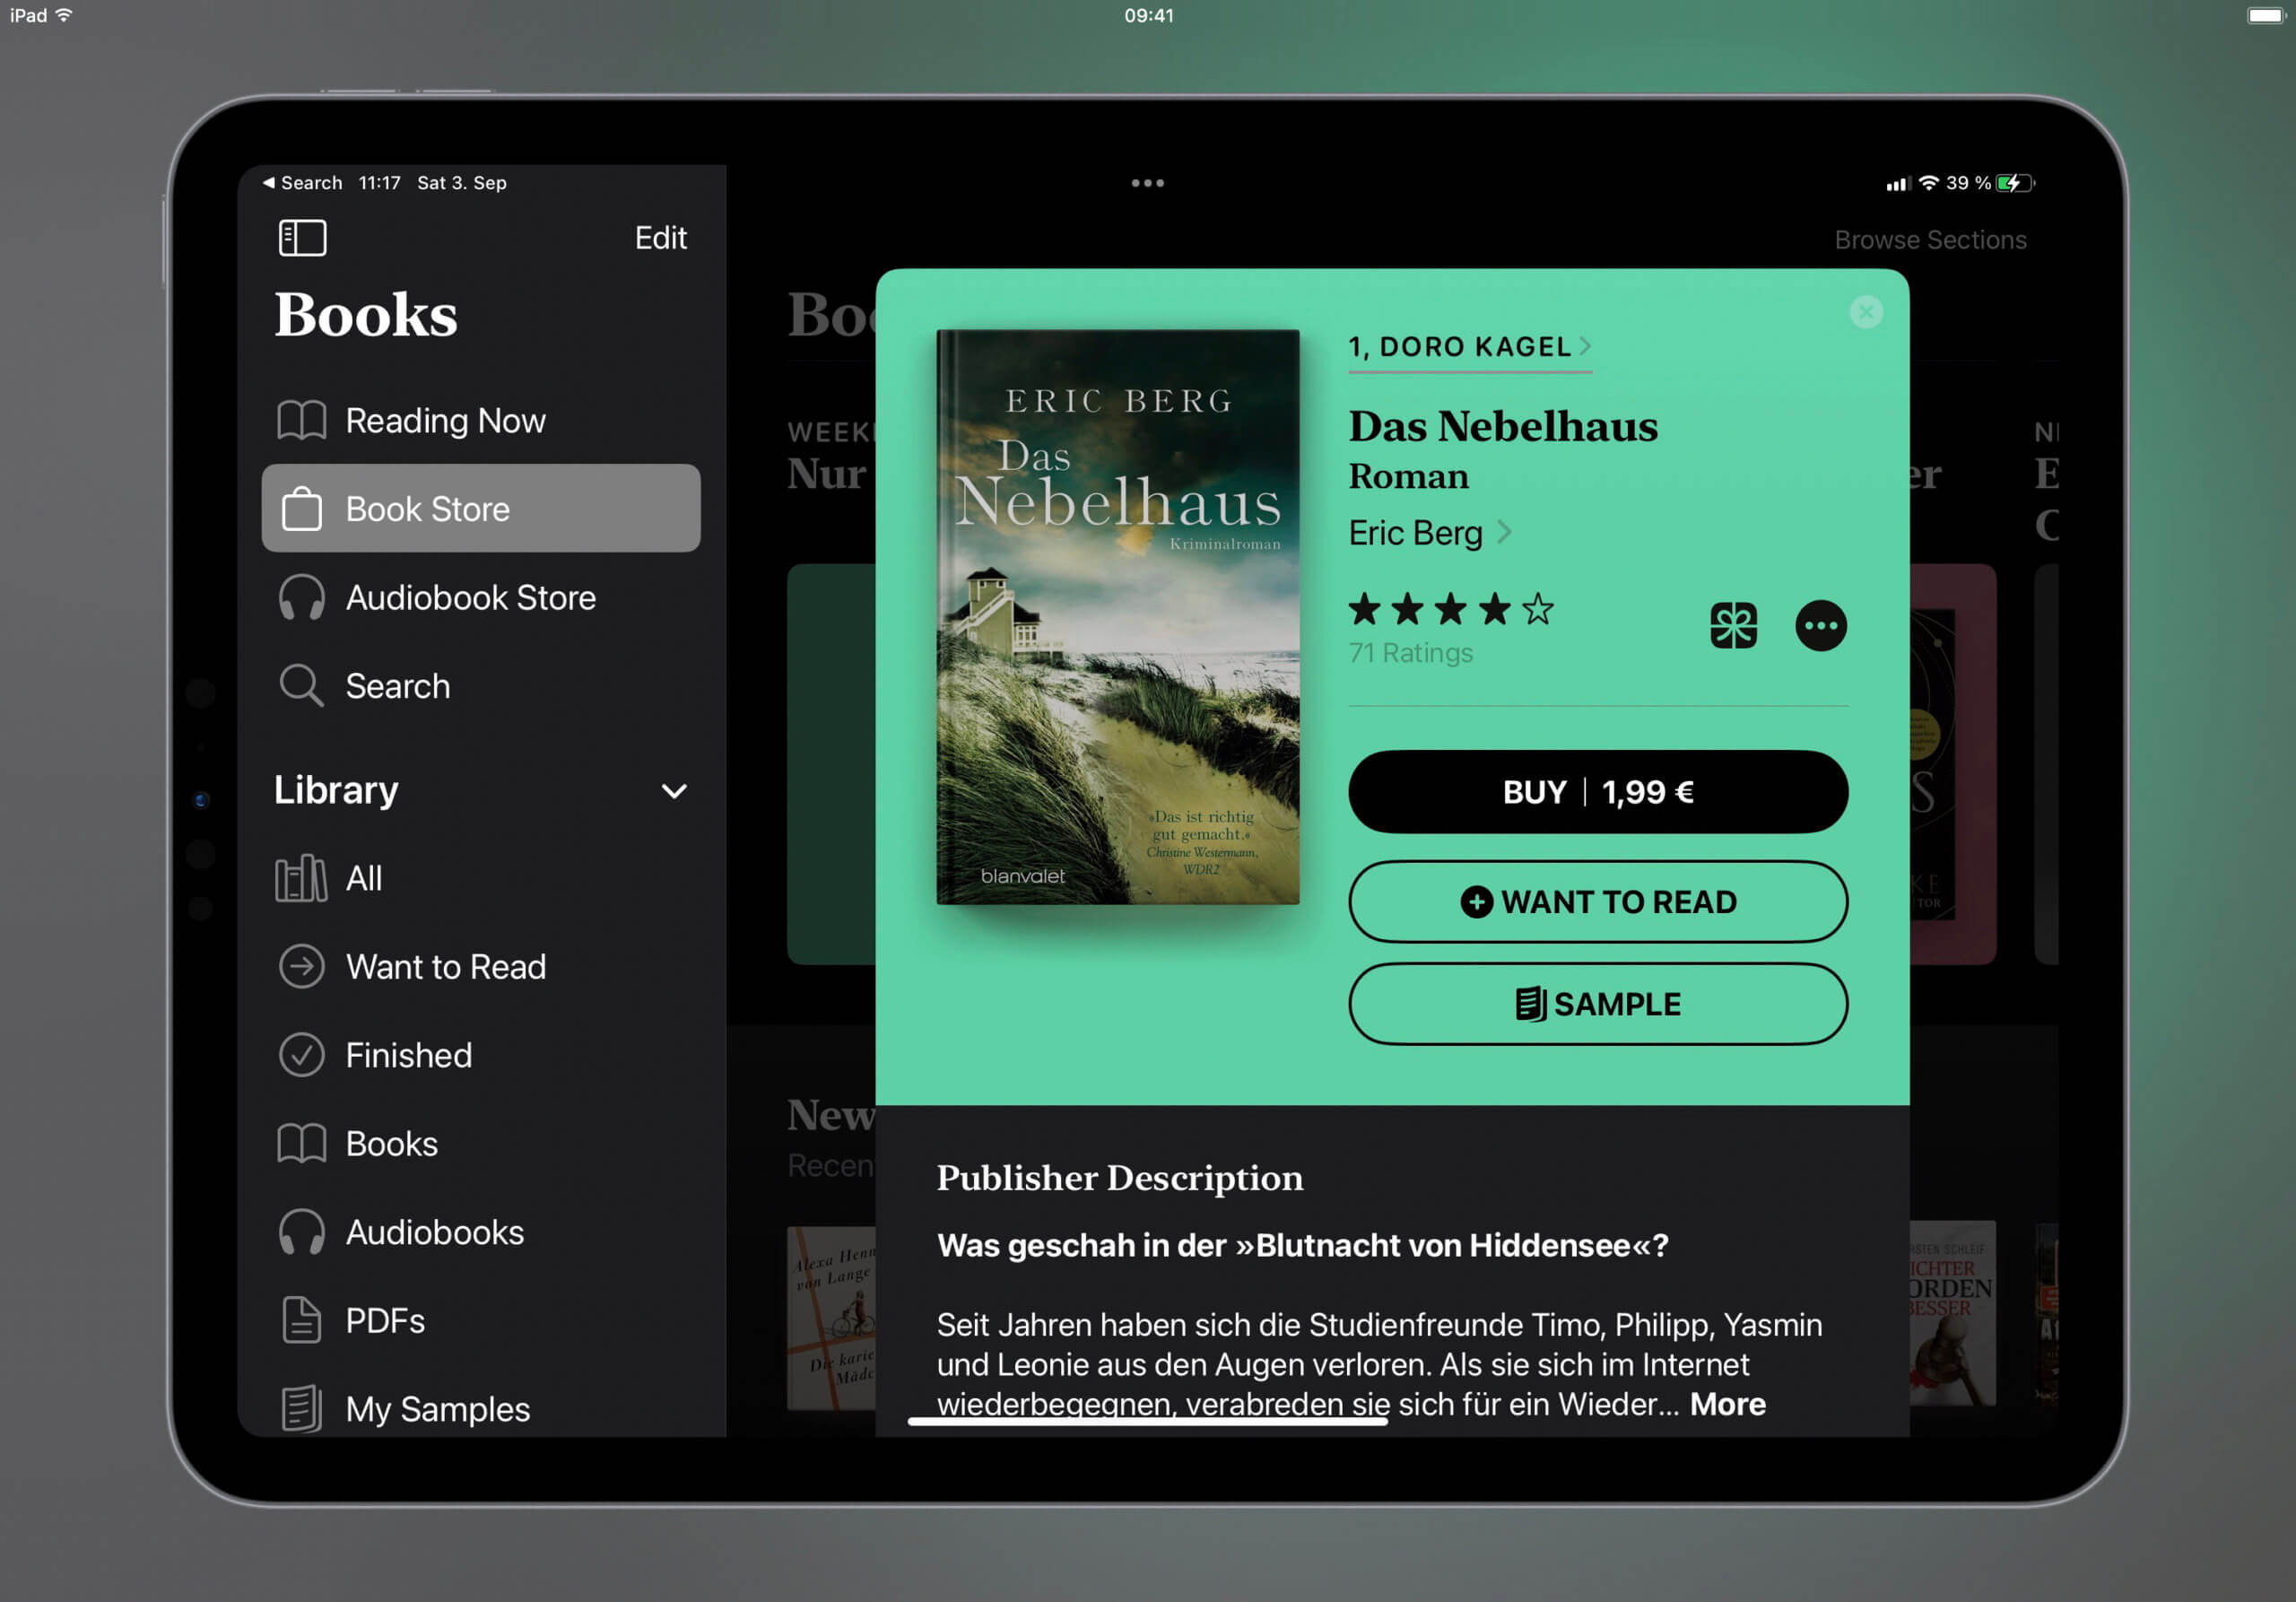Open Browse Sections menu
Screen dimensions: 2296x1602
point(1930,240)
